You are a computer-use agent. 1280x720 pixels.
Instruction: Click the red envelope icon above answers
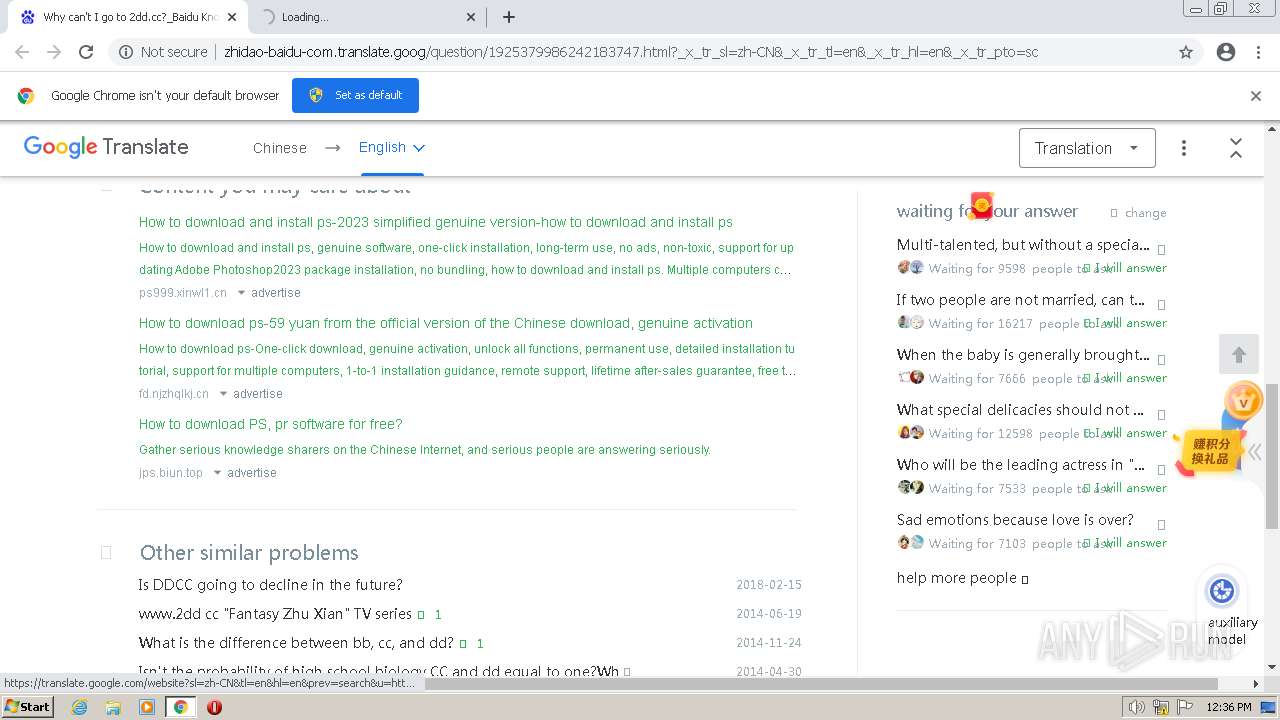(982, 205)
